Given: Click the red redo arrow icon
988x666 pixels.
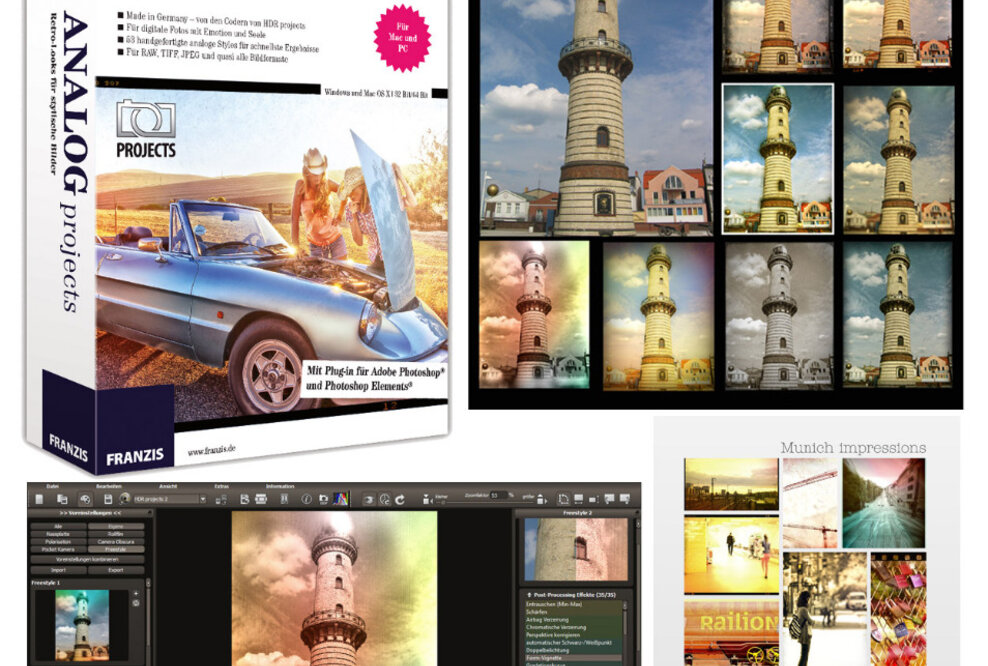Looking at the screenshot, I should [400, 499].
